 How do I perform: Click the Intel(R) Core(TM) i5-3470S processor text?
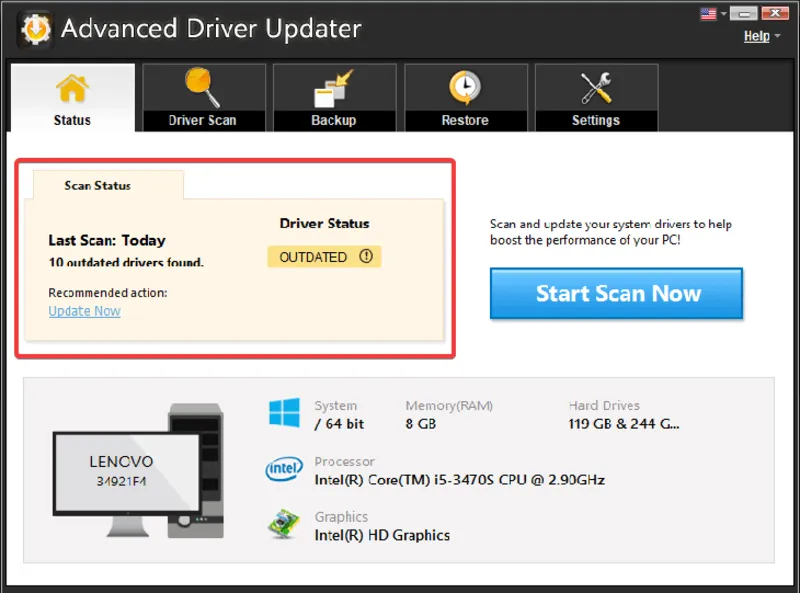(x=460, y=480)
